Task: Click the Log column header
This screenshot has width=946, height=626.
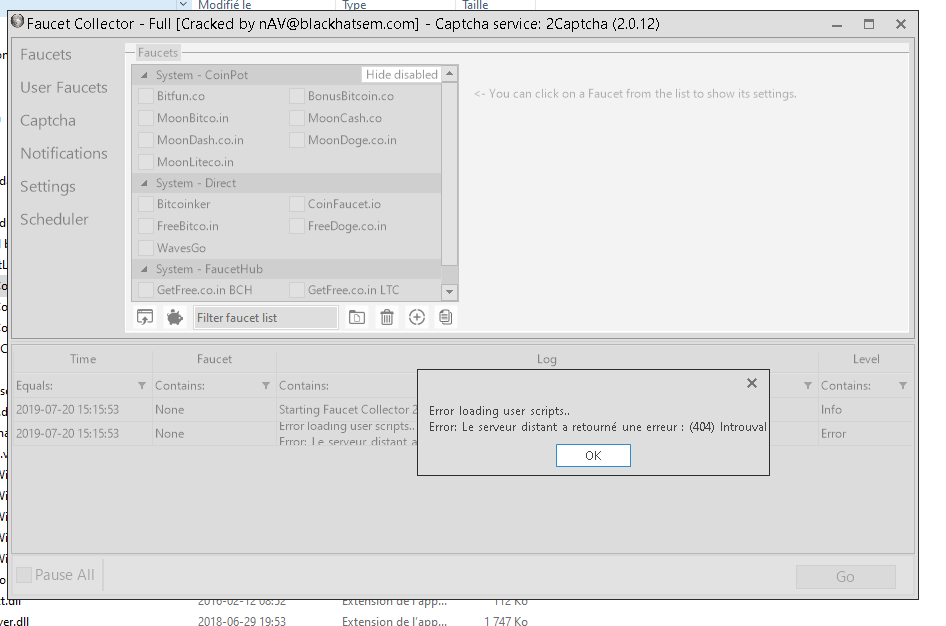Action: tap(547, 359)
